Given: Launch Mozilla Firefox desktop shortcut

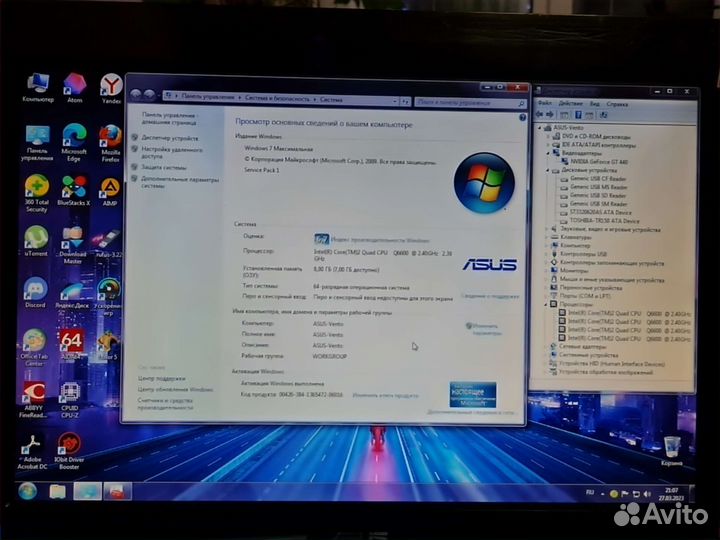Looking at the screenshot, I should tap(110, 143).
